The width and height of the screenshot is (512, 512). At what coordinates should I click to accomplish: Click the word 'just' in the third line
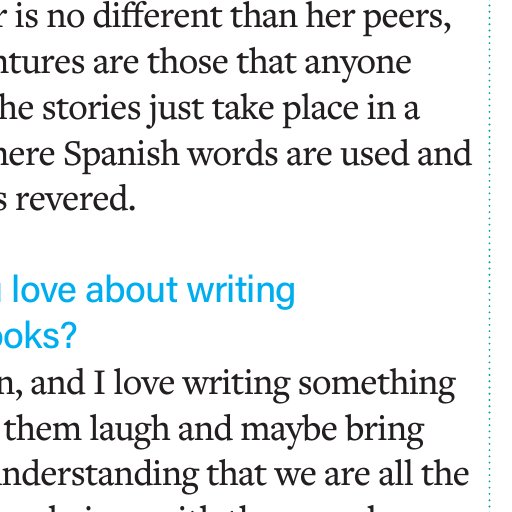176,109
